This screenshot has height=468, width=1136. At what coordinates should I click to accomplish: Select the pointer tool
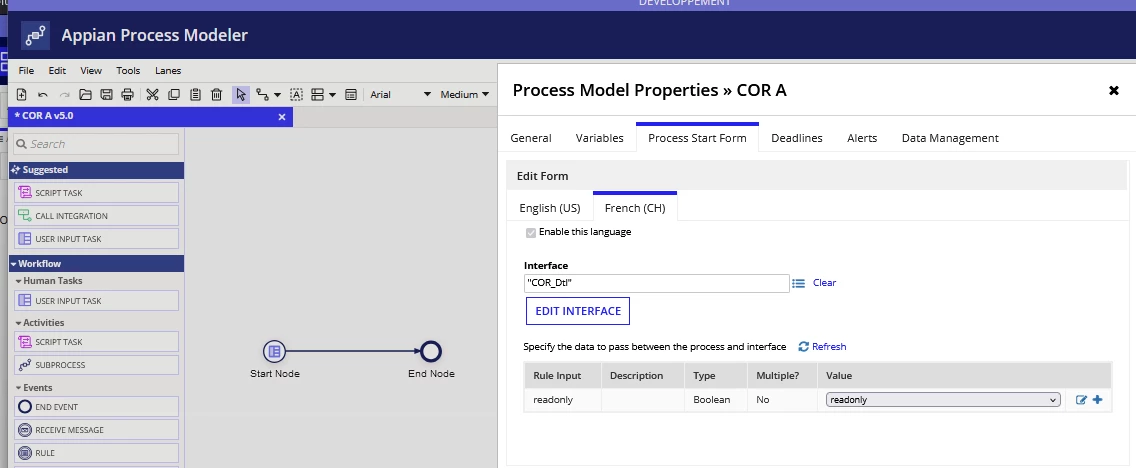241,95
